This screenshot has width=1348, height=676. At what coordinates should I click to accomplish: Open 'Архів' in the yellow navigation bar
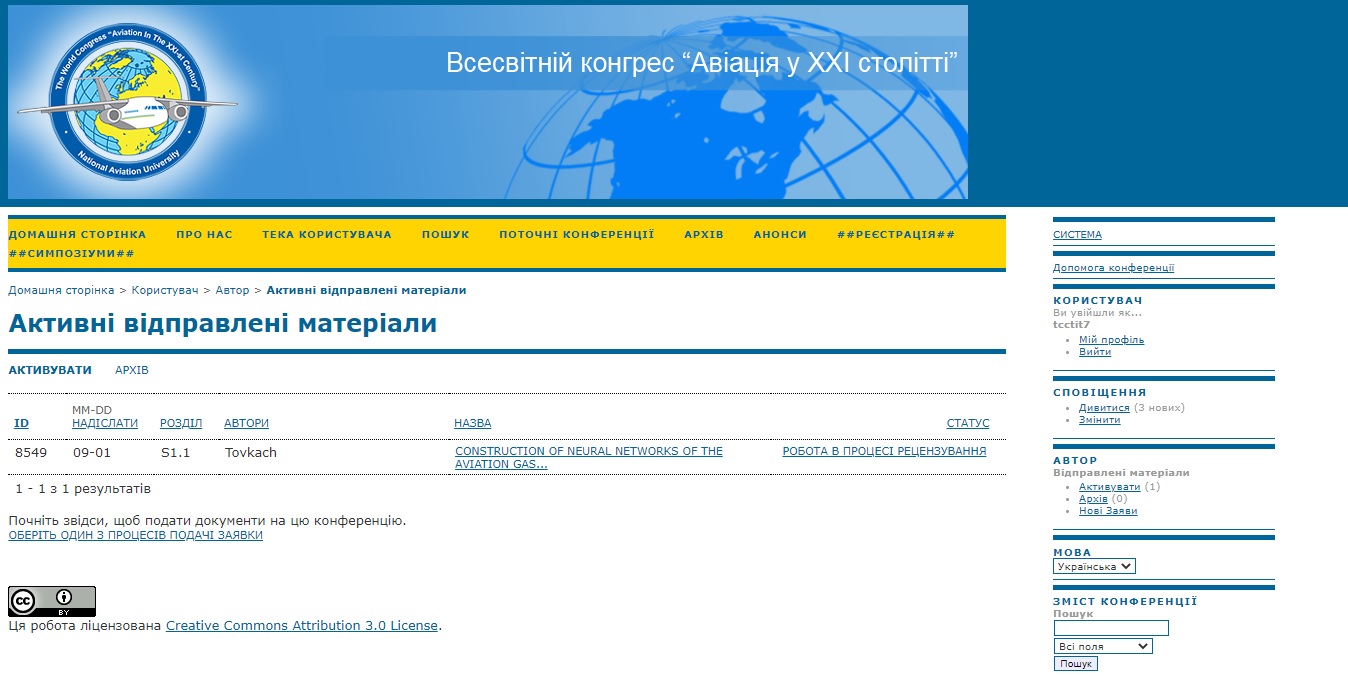coord(704,234)
